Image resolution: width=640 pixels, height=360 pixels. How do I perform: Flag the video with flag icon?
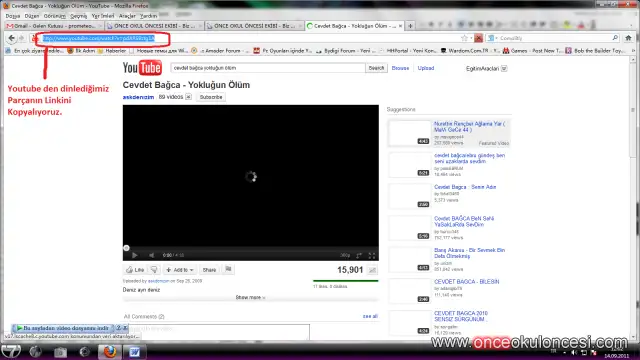coord(228,269)
